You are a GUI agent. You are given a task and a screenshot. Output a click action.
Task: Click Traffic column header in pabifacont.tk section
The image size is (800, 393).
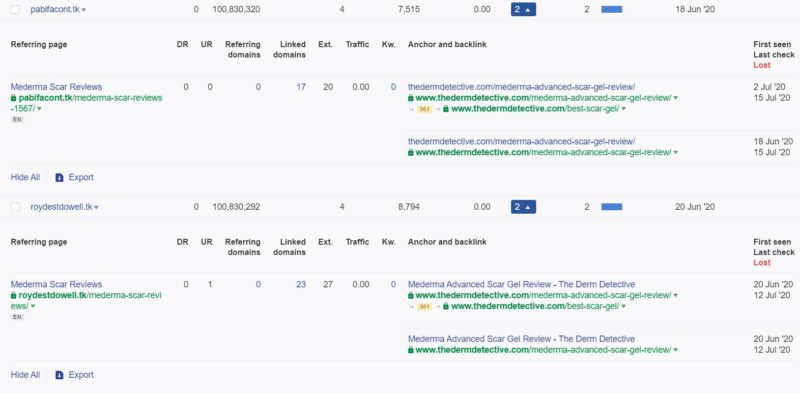tap(357, 44)
